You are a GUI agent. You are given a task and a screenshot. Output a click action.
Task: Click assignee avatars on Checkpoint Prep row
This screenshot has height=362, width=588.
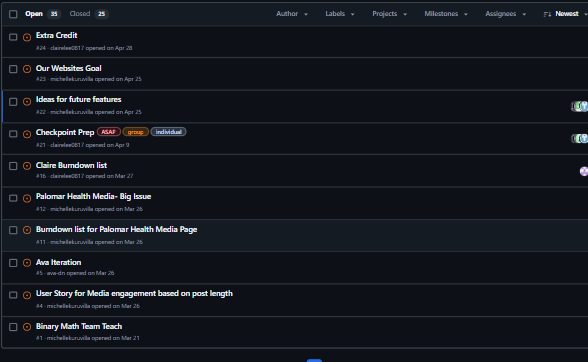tap(579, 139)
